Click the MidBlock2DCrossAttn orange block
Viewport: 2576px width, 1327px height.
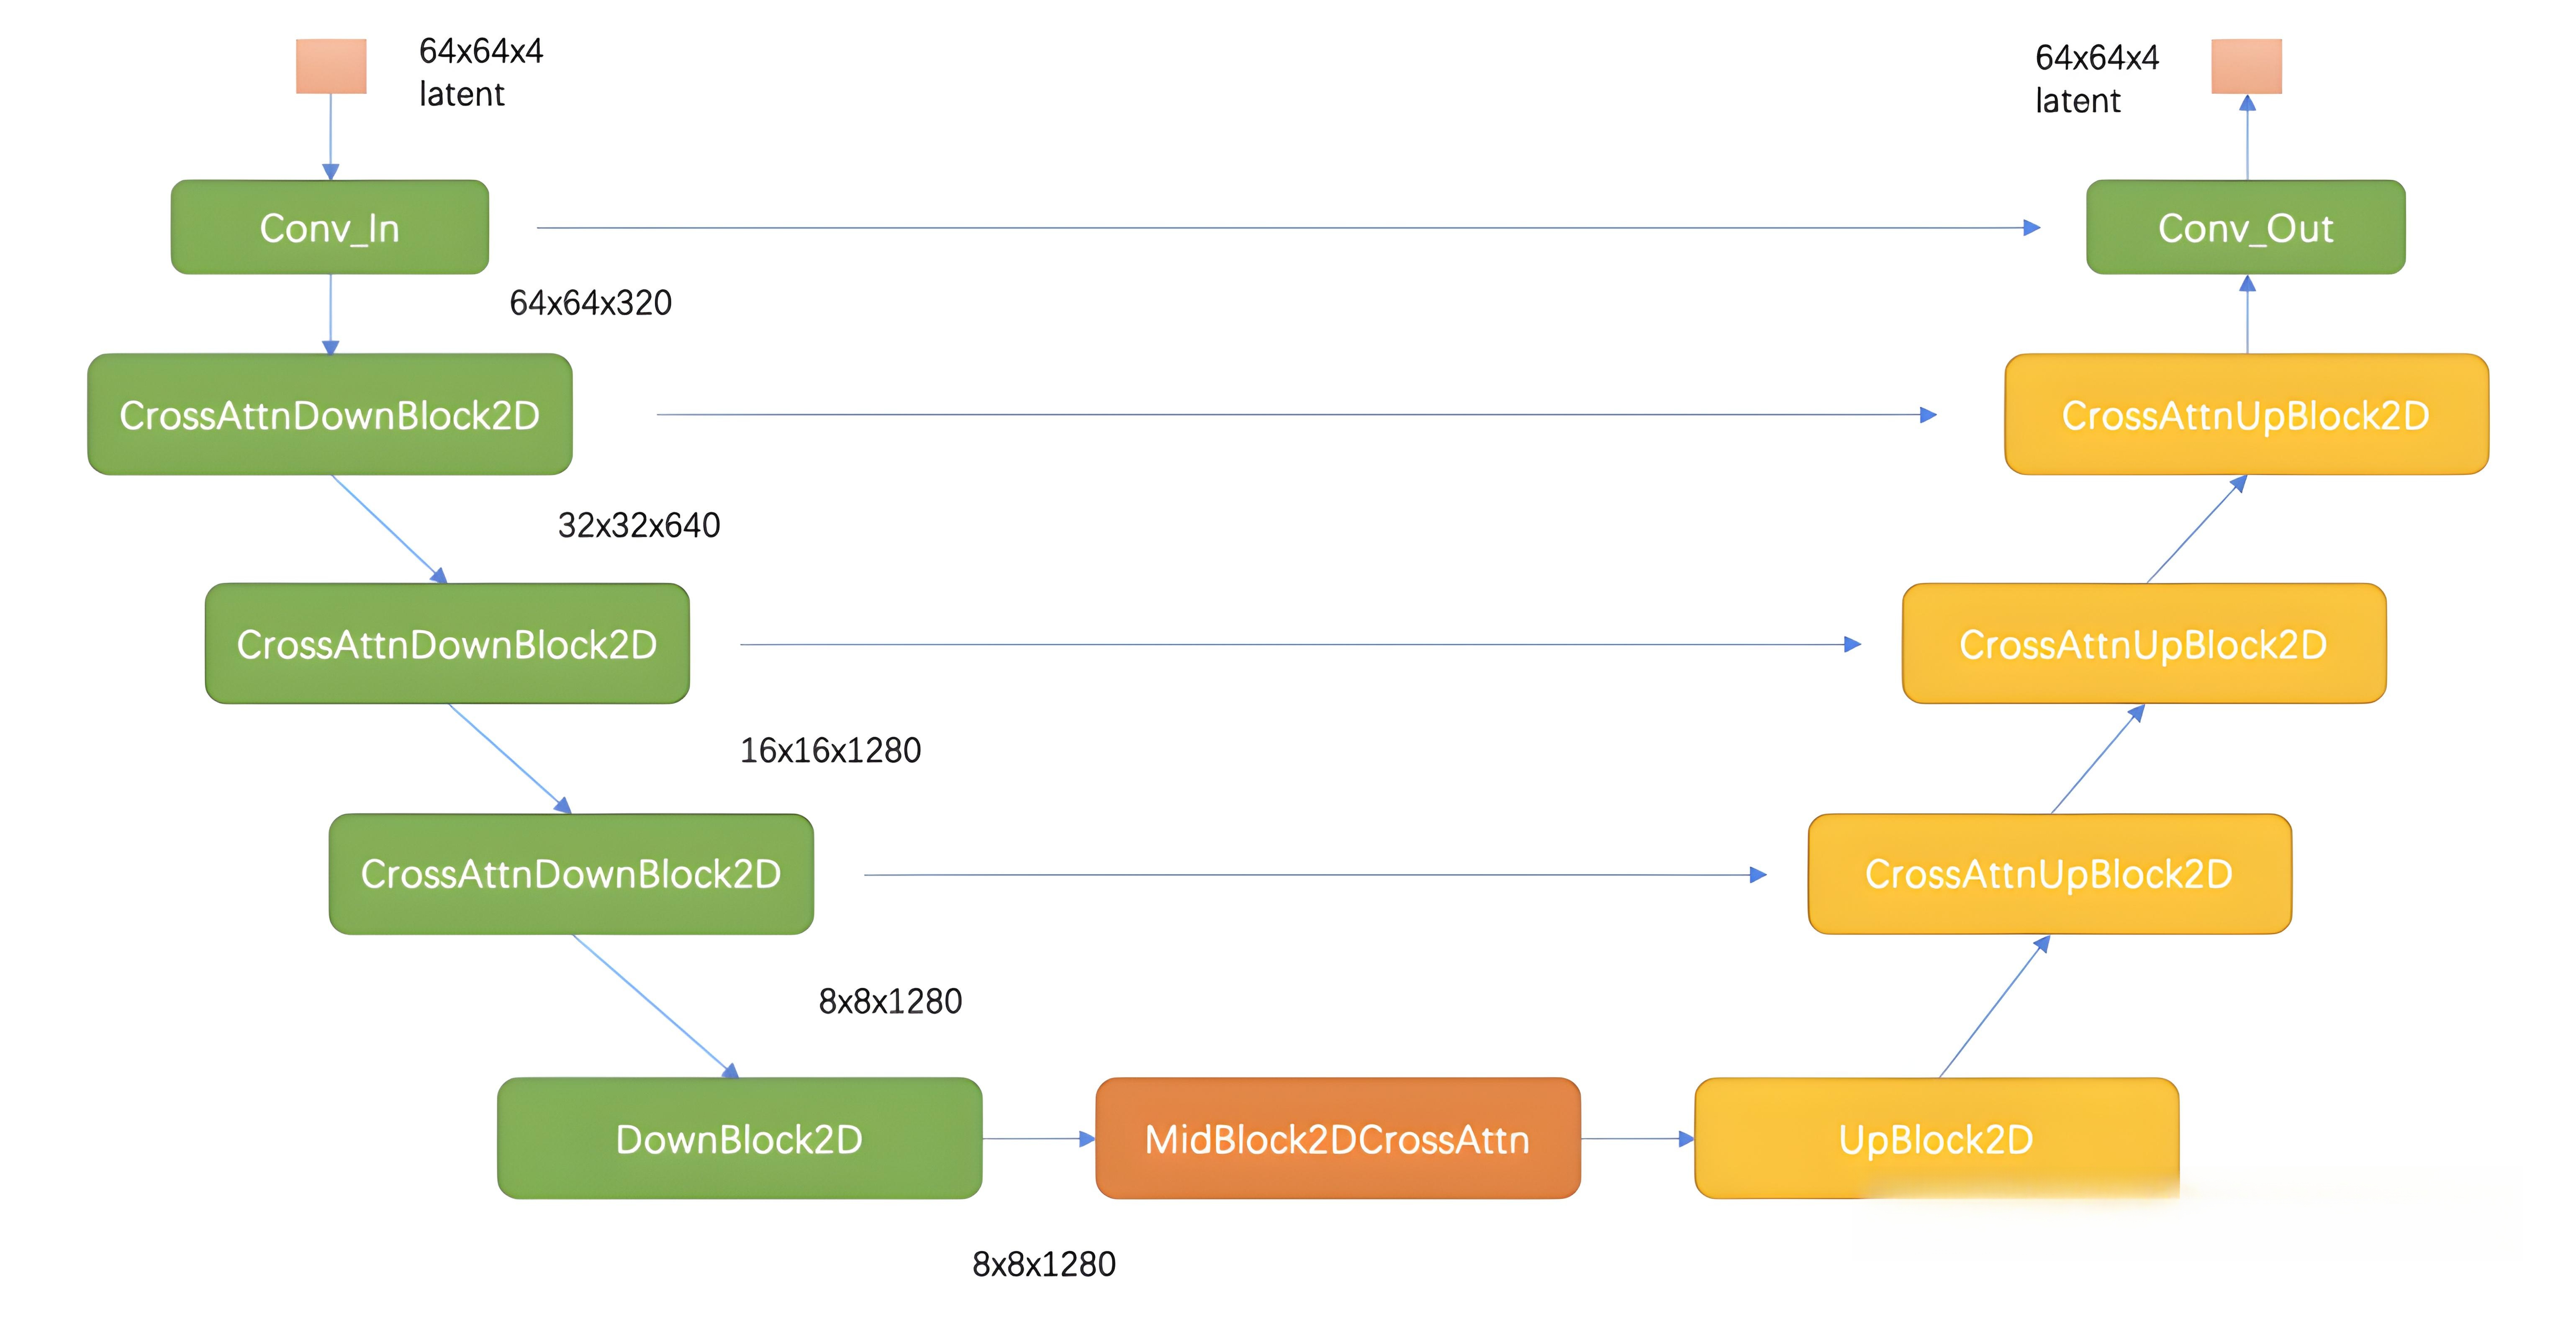click(x=1337, y=1138)
